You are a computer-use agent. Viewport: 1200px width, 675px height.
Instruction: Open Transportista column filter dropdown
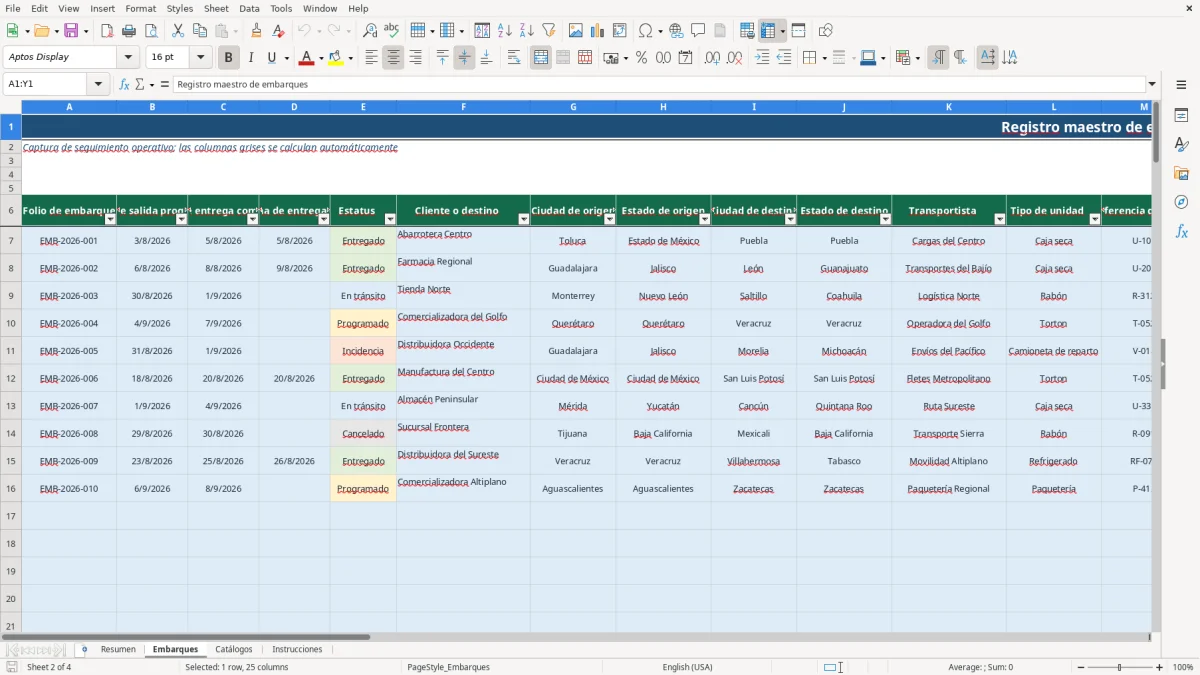point(999,219)
